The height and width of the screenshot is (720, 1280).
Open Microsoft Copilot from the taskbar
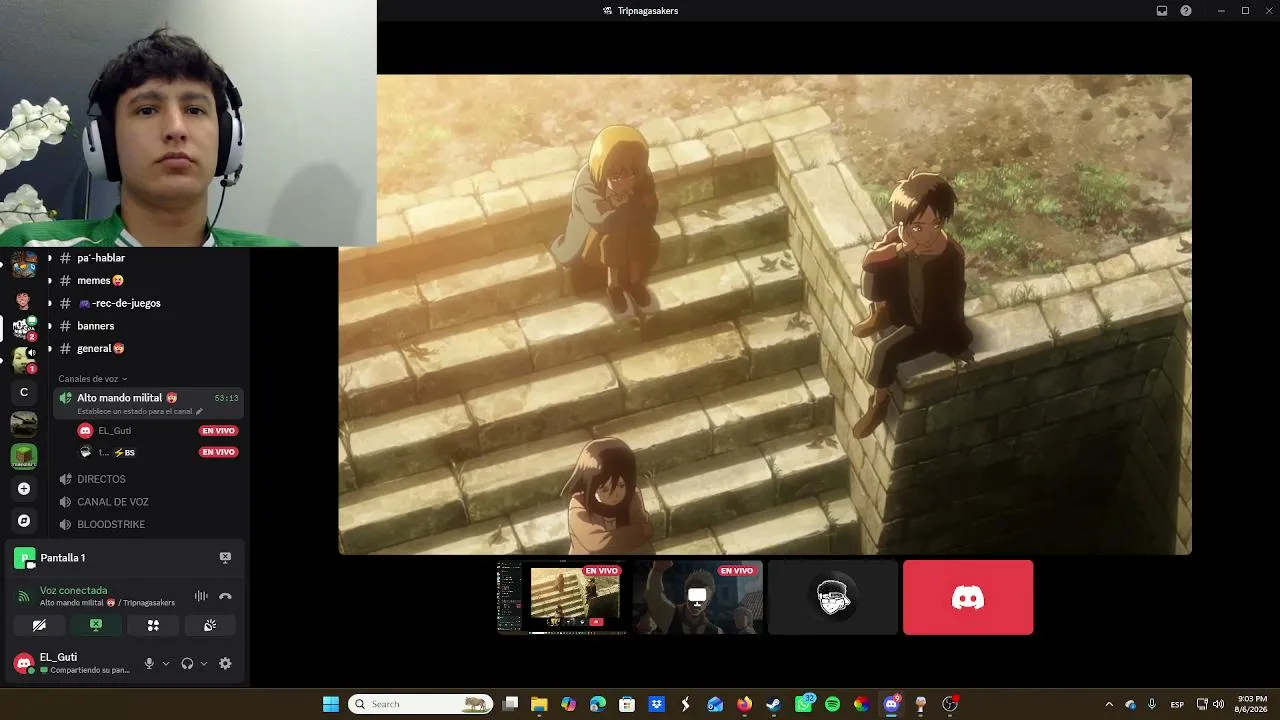(568, 704)
